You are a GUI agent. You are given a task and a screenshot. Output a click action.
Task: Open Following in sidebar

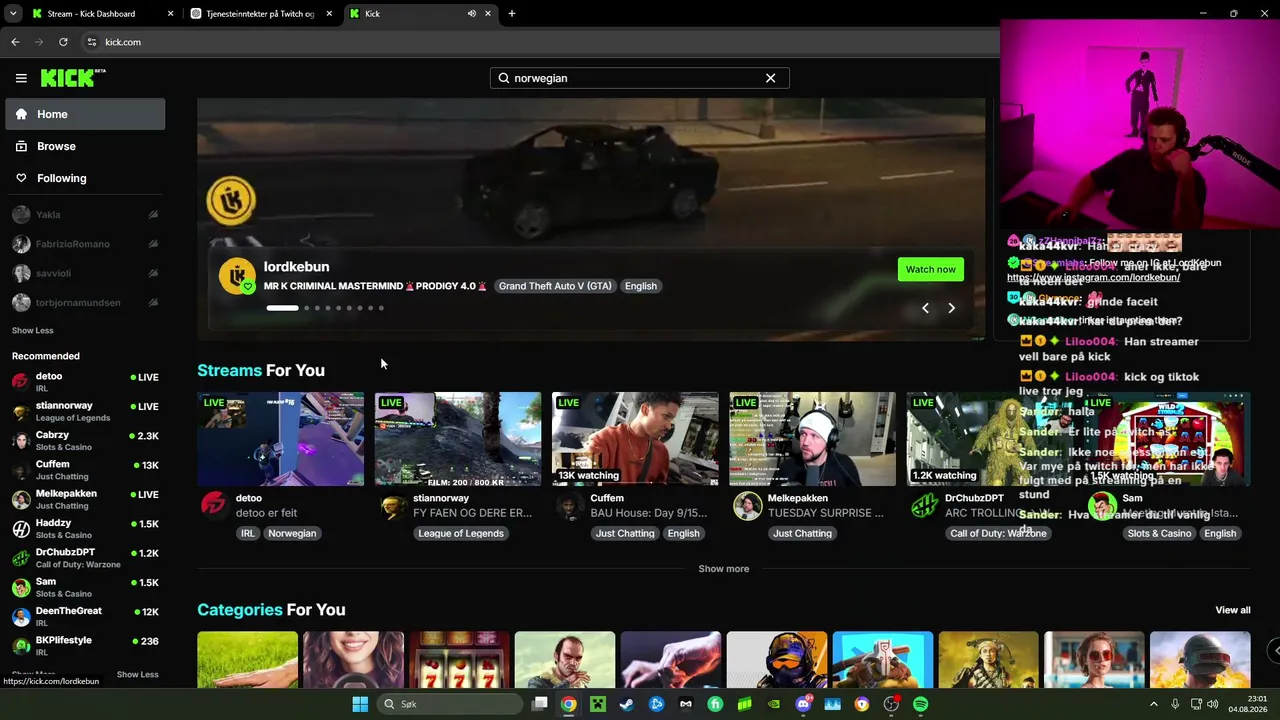click(85, 178)
